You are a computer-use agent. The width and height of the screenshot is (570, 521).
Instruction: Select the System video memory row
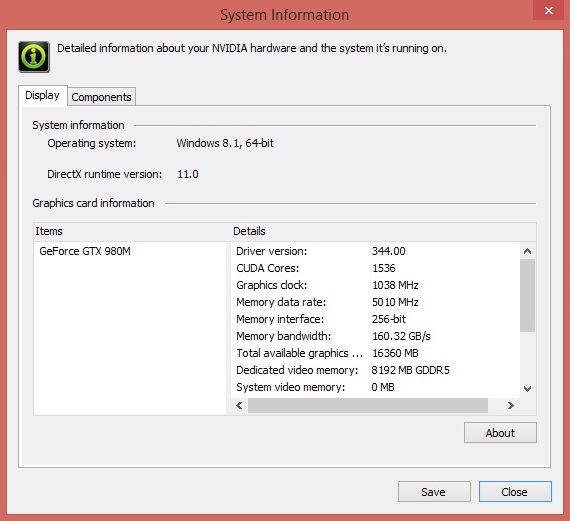pyautogui.click(x=375, y=387)
